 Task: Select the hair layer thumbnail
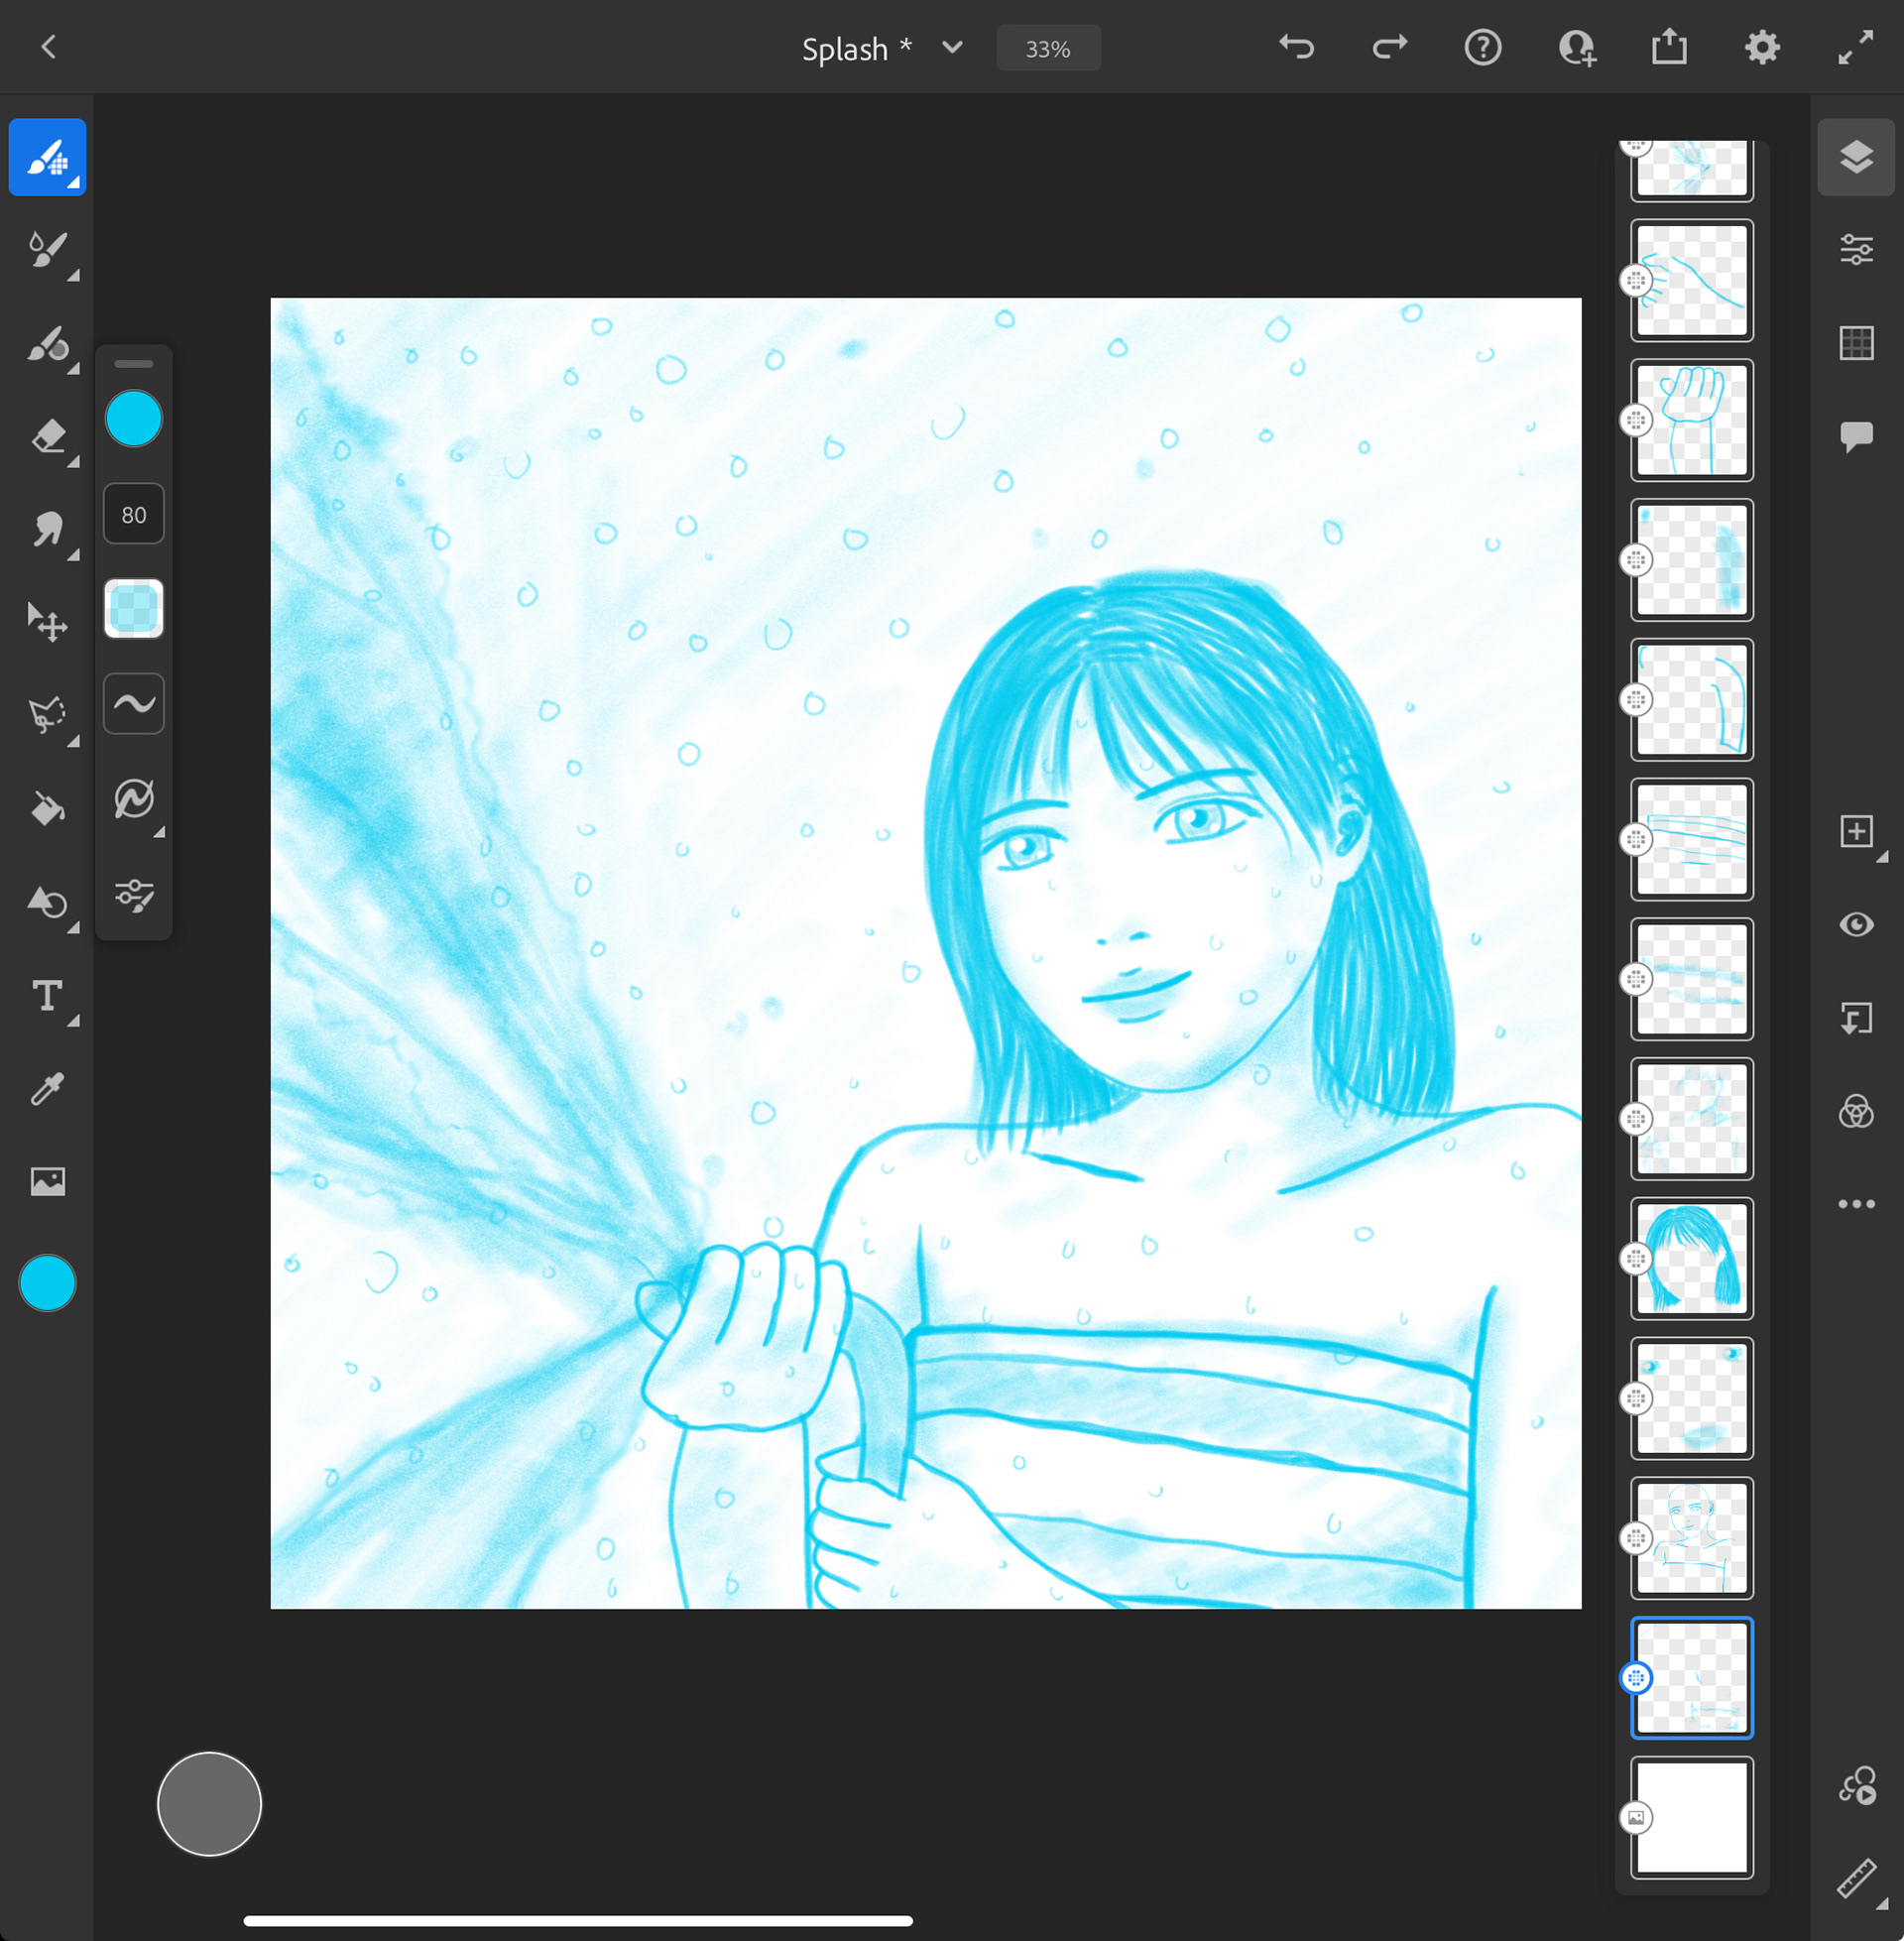(x=1692, y=1258)
